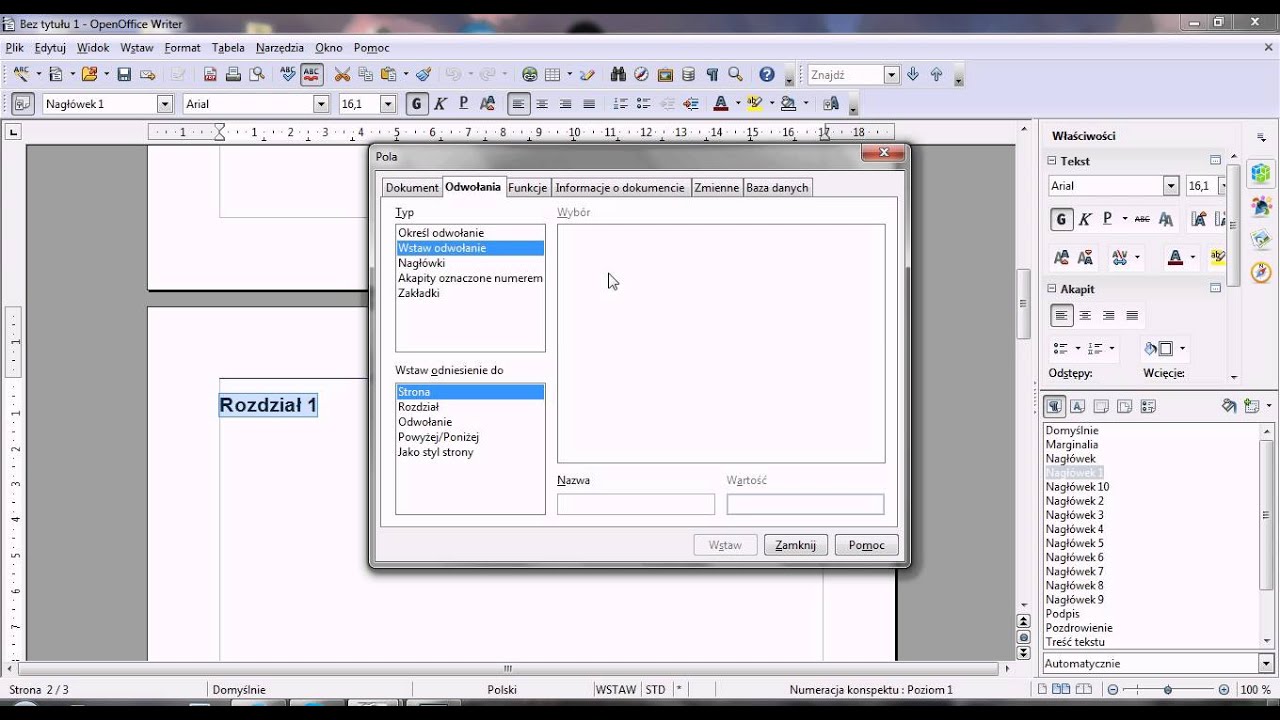
Task: Click the Wartość input field
Action: point(805,504)
